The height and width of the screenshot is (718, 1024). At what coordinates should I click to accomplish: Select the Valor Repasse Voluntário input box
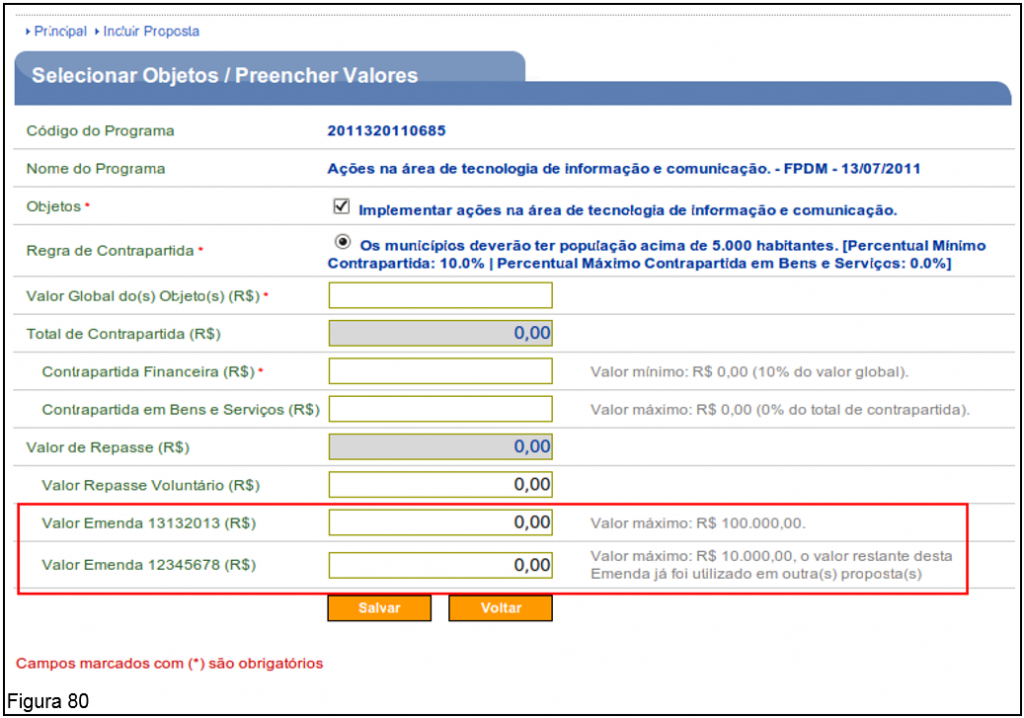pyautogui.click(x=440, y=485)
